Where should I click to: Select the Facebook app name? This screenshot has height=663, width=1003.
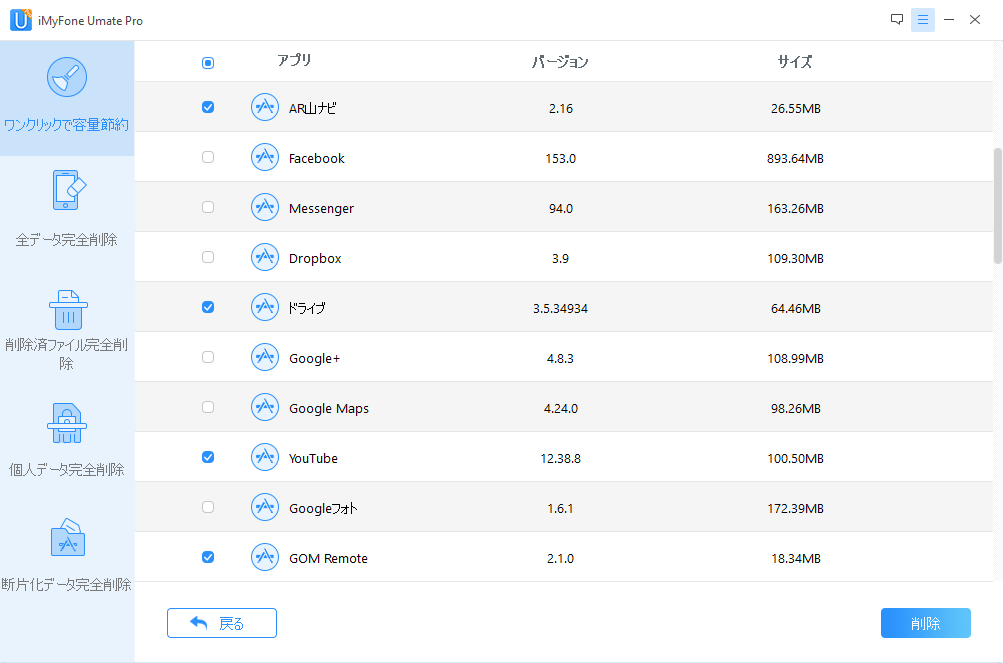[317, 158]
